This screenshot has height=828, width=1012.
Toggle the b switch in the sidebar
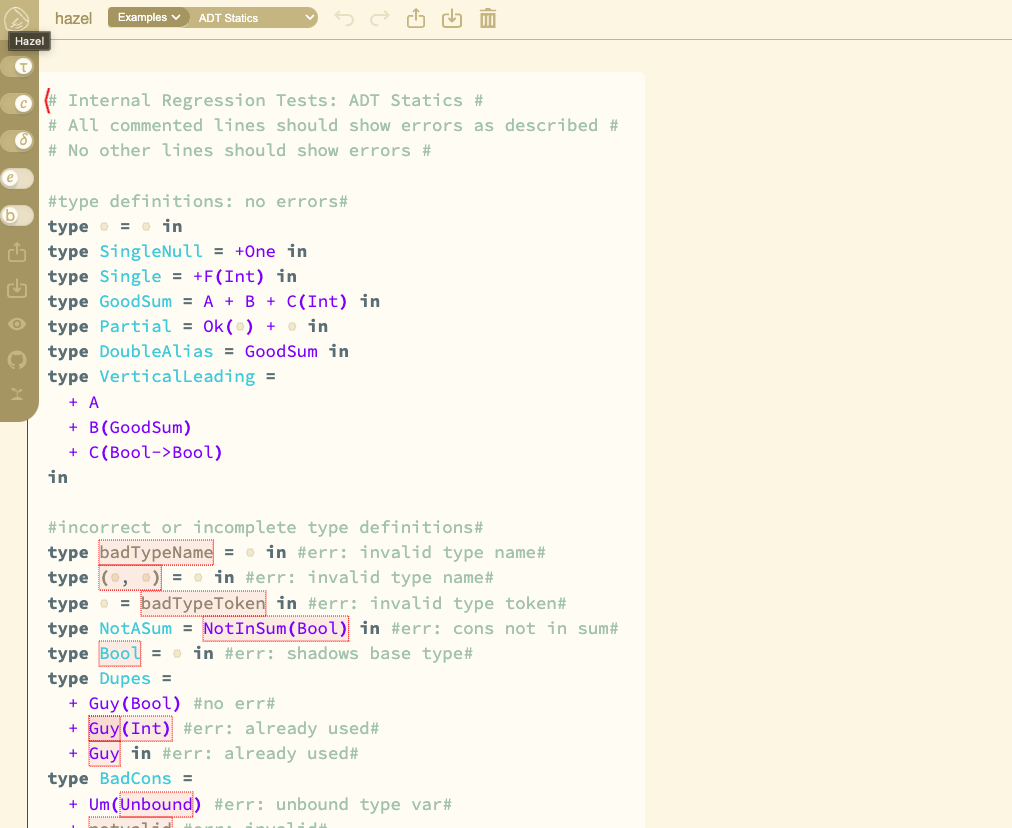[17, 215]
